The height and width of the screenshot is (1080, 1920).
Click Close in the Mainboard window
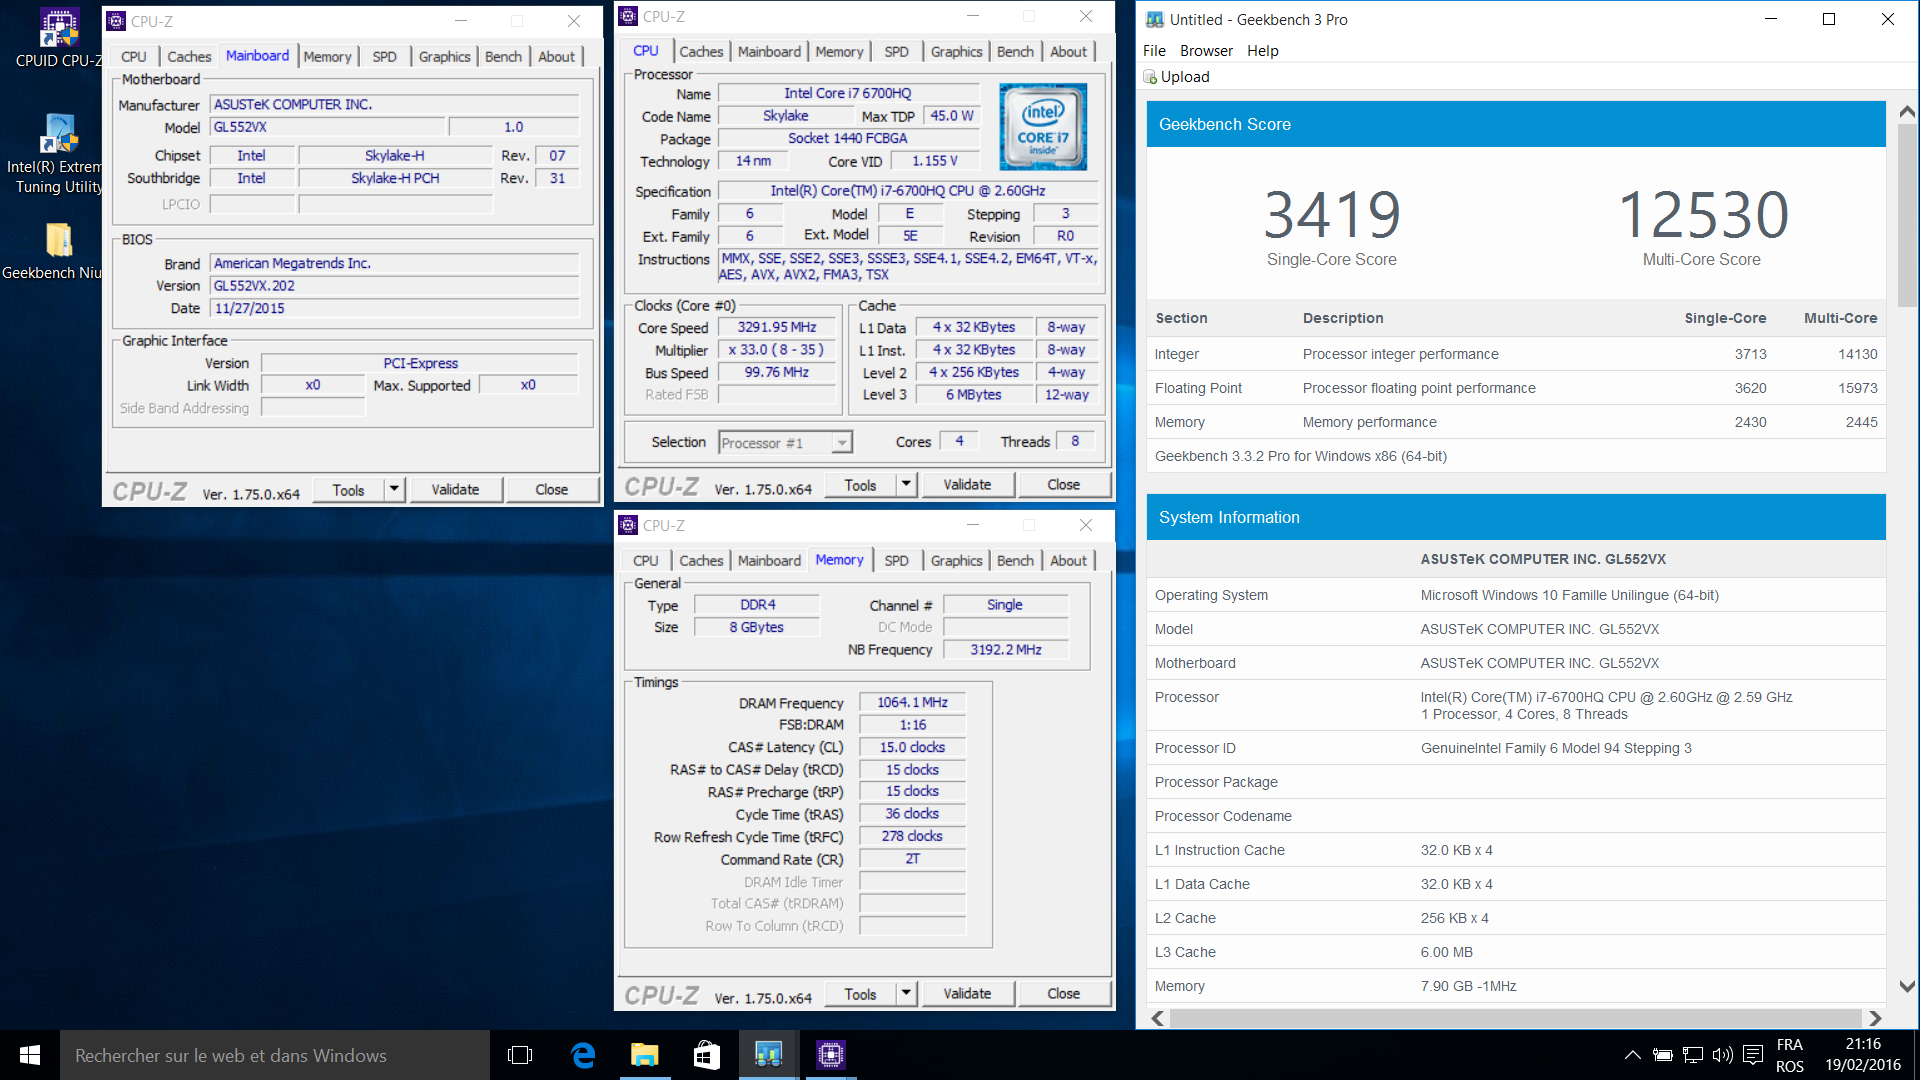pos(551,490)
